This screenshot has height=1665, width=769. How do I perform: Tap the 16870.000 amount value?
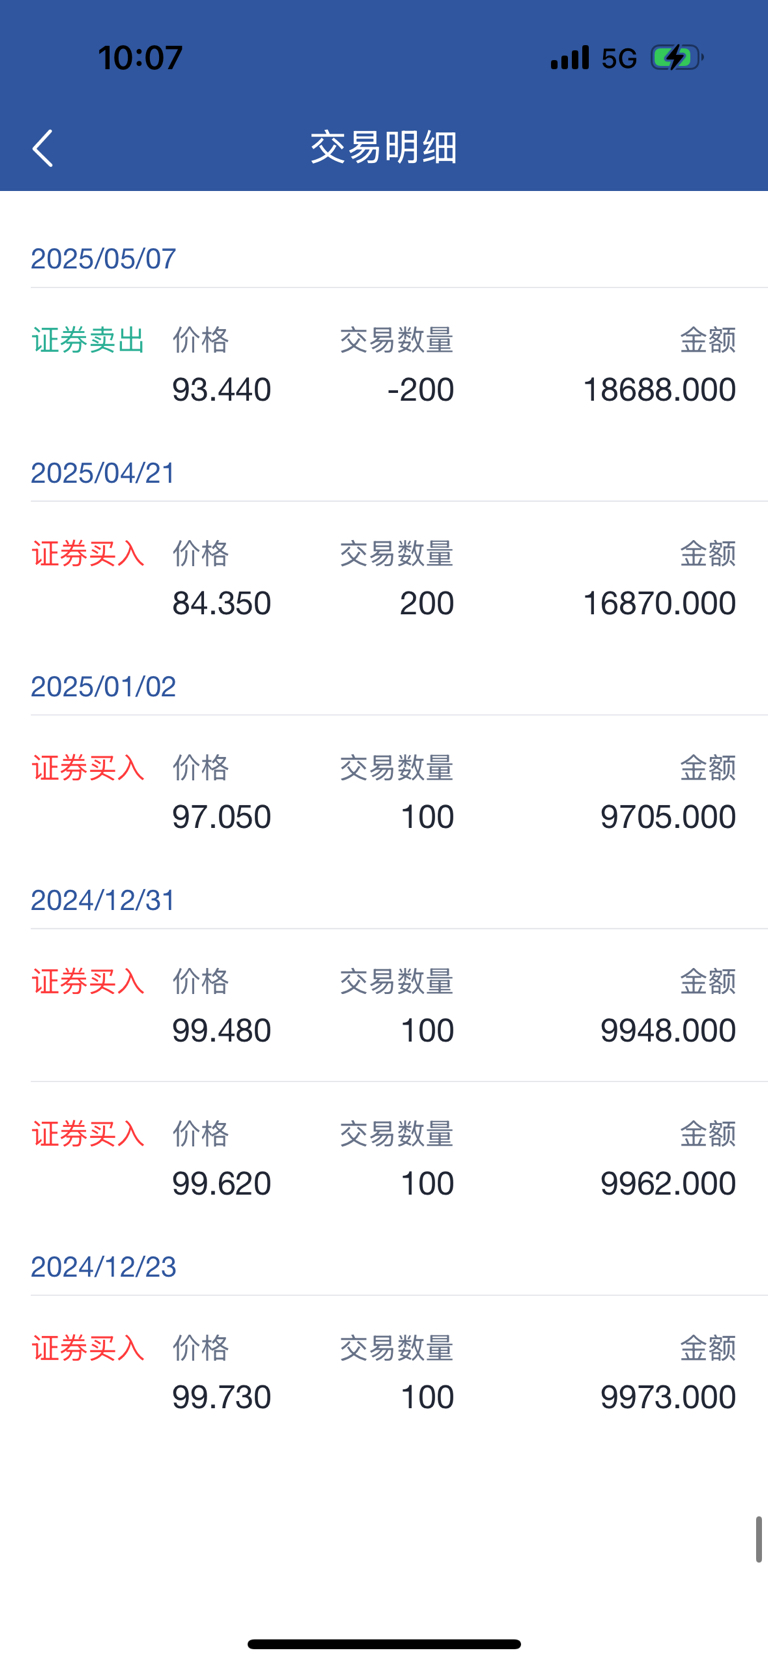(659, 604)
